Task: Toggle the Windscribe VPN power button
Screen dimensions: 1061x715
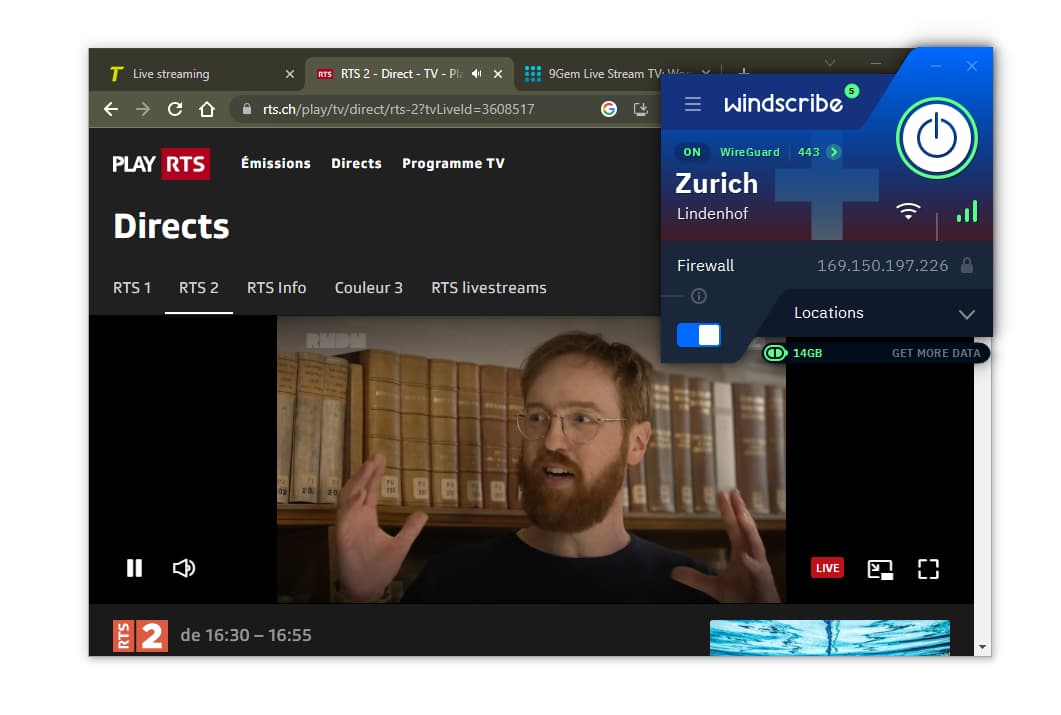Action: pos(936,138)
